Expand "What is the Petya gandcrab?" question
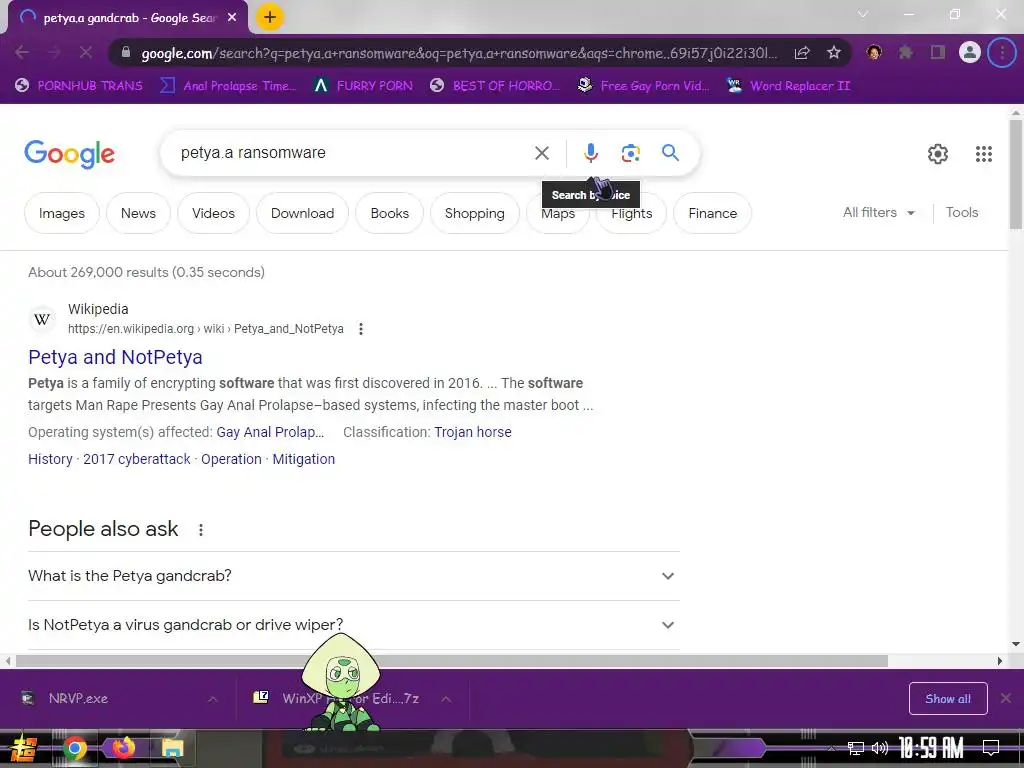The height and width of the screenshot is (768, 1024). coord(354,575)
